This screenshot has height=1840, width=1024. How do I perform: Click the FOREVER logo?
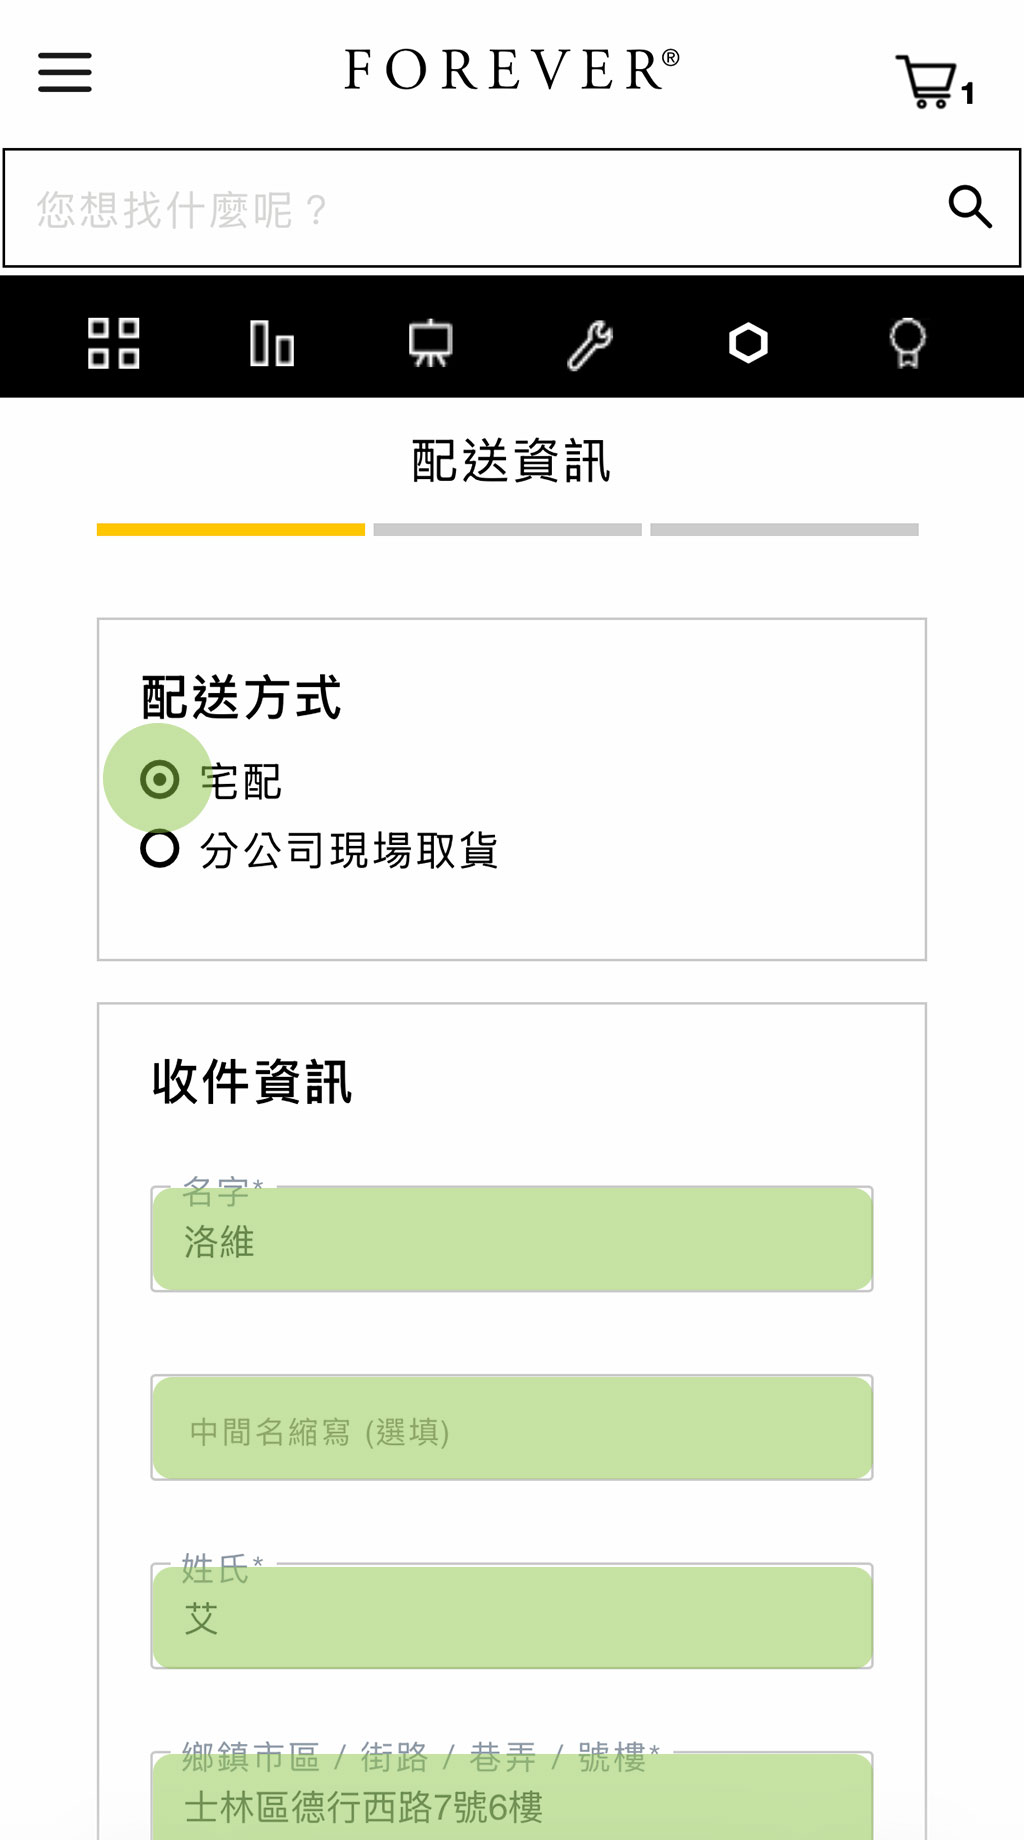(512, 70)
